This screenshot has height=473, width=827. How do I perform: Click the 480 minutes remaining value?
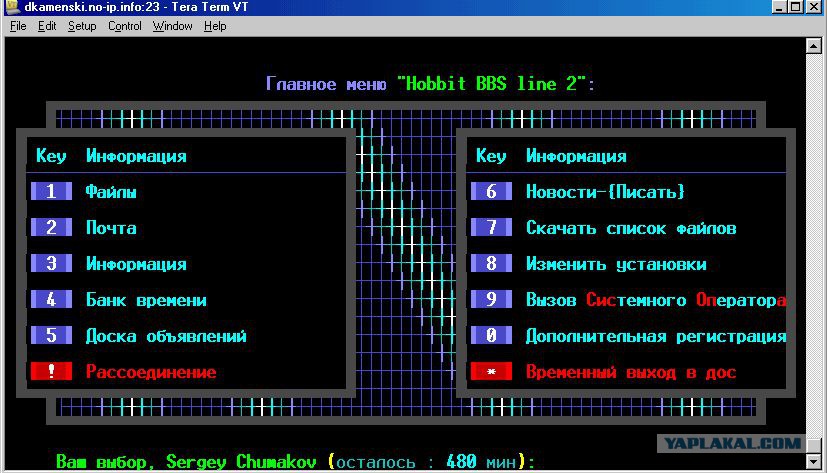(x=461, y=461)
